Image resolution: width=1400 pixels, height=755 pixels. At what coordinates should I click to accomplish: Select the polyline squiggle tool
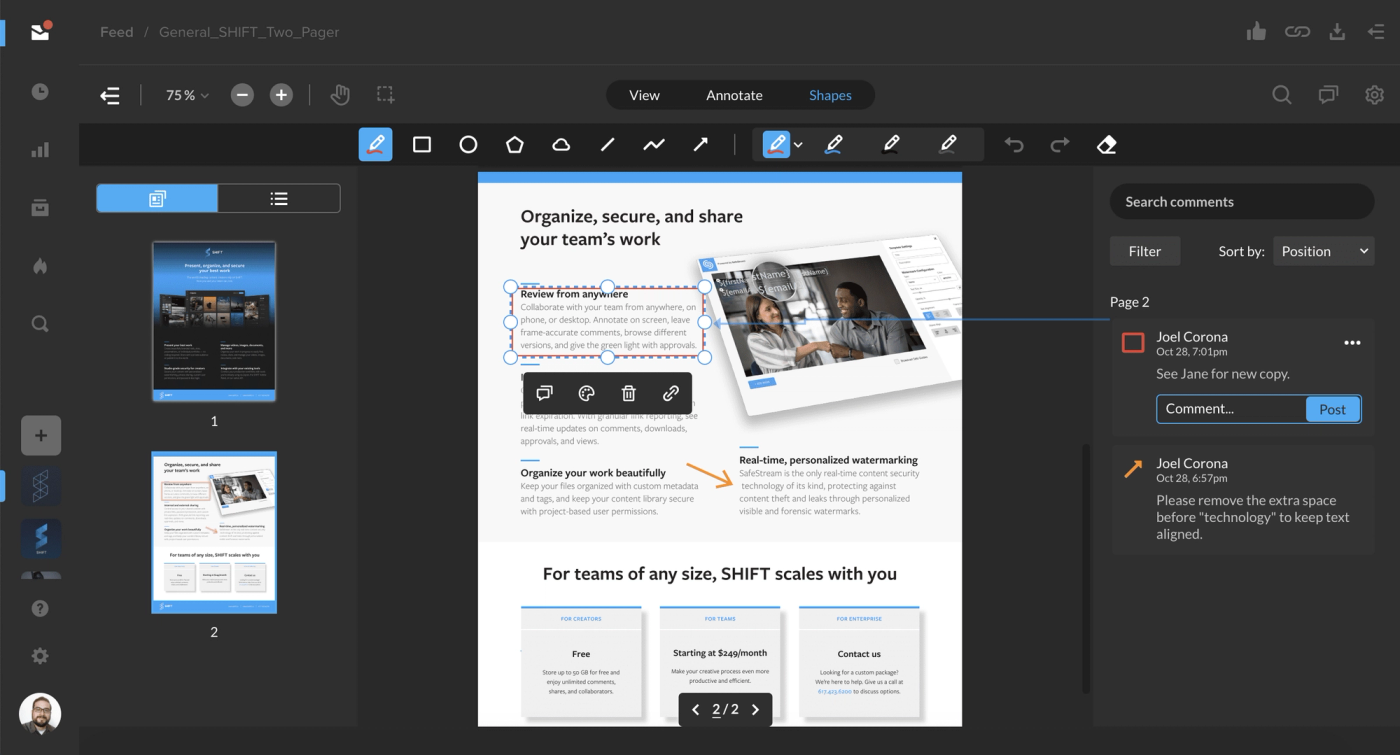click(x=654, y=145)
